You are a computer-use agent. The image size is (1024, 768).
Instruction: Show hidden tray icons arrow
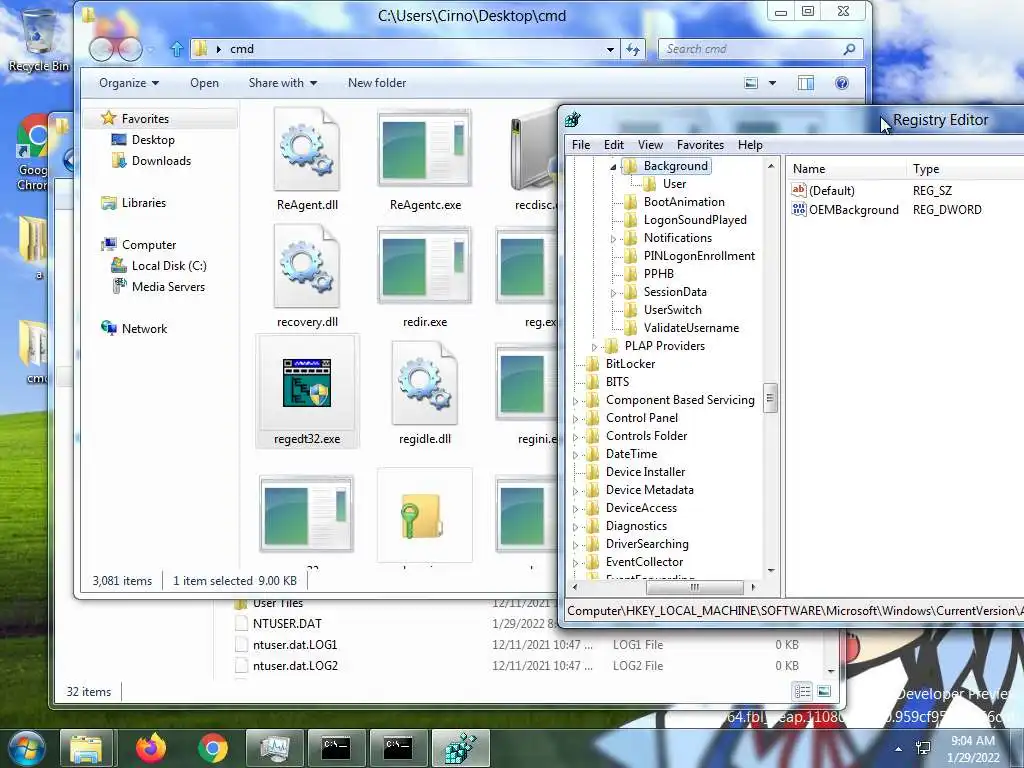point(899,749)
